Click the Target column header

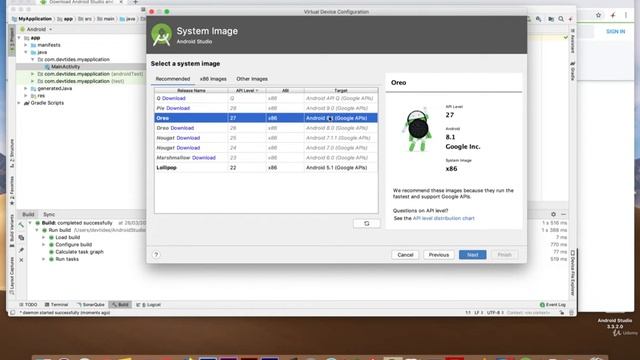point(341,91)
